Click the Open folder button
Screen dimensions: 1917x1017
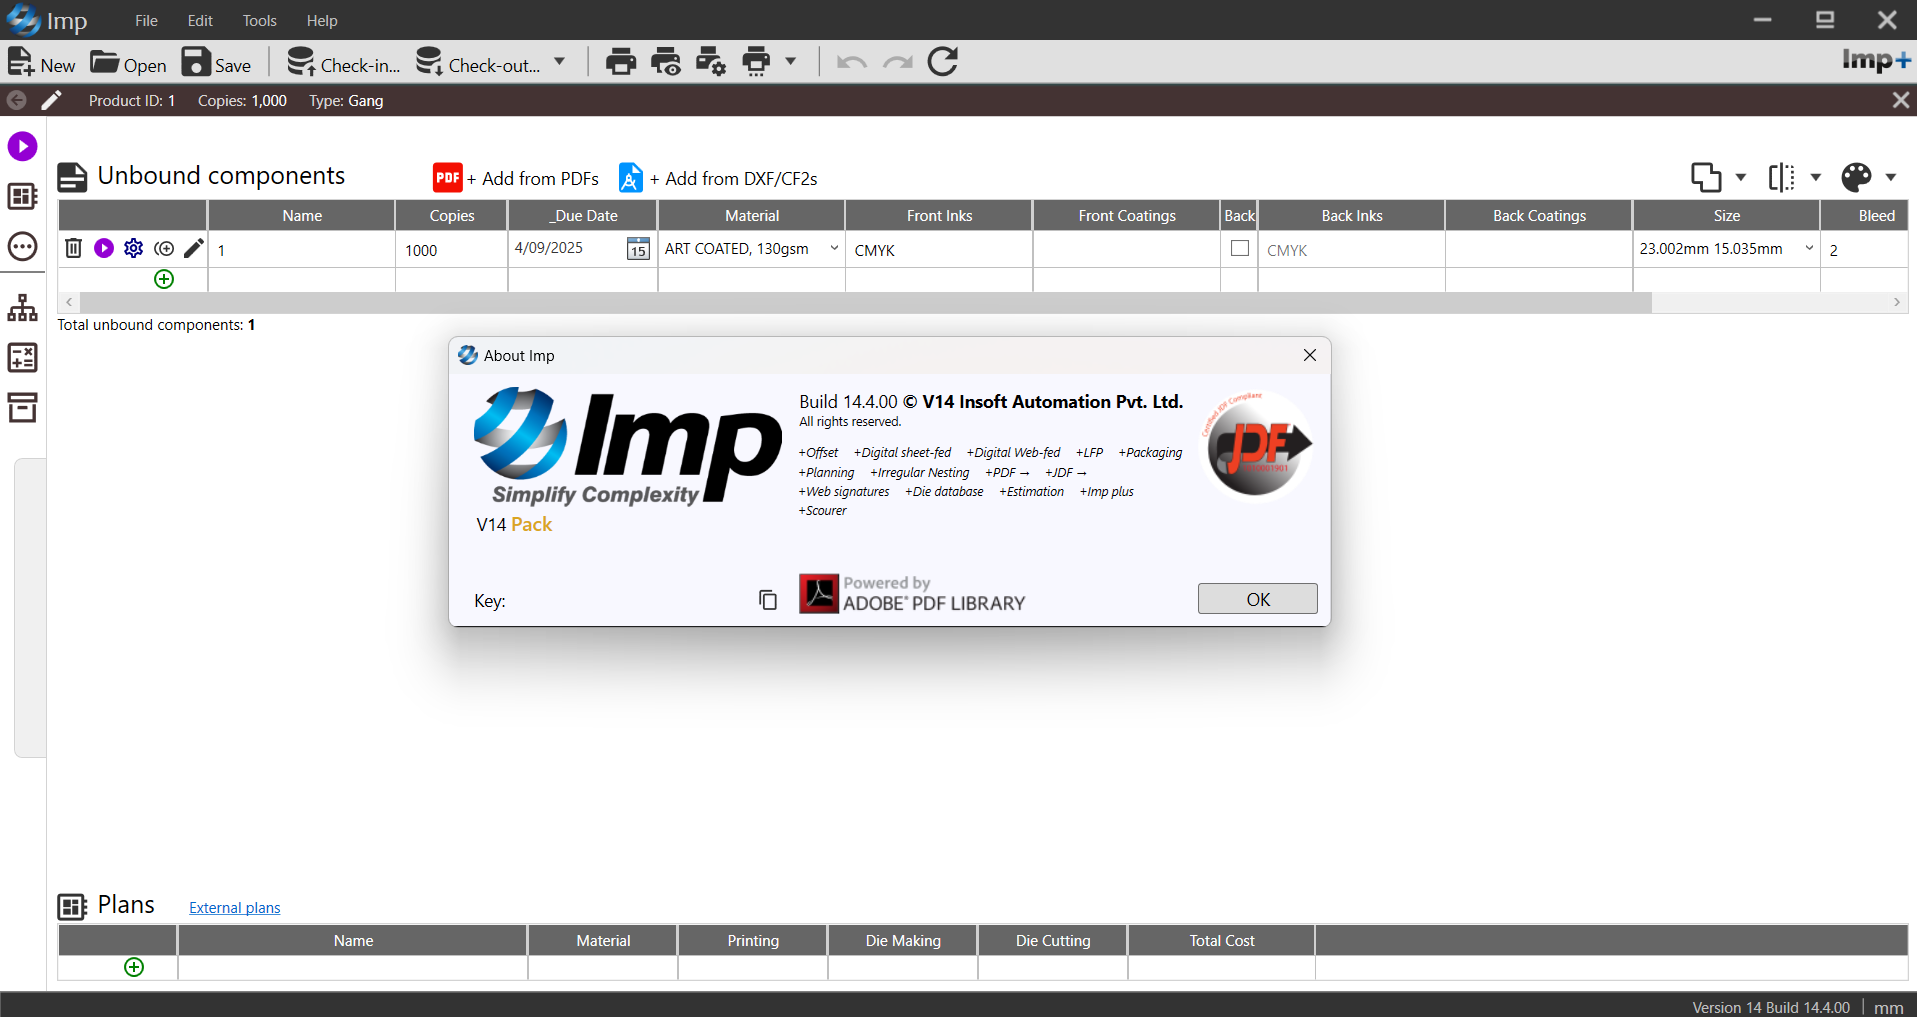coord(128,62)
